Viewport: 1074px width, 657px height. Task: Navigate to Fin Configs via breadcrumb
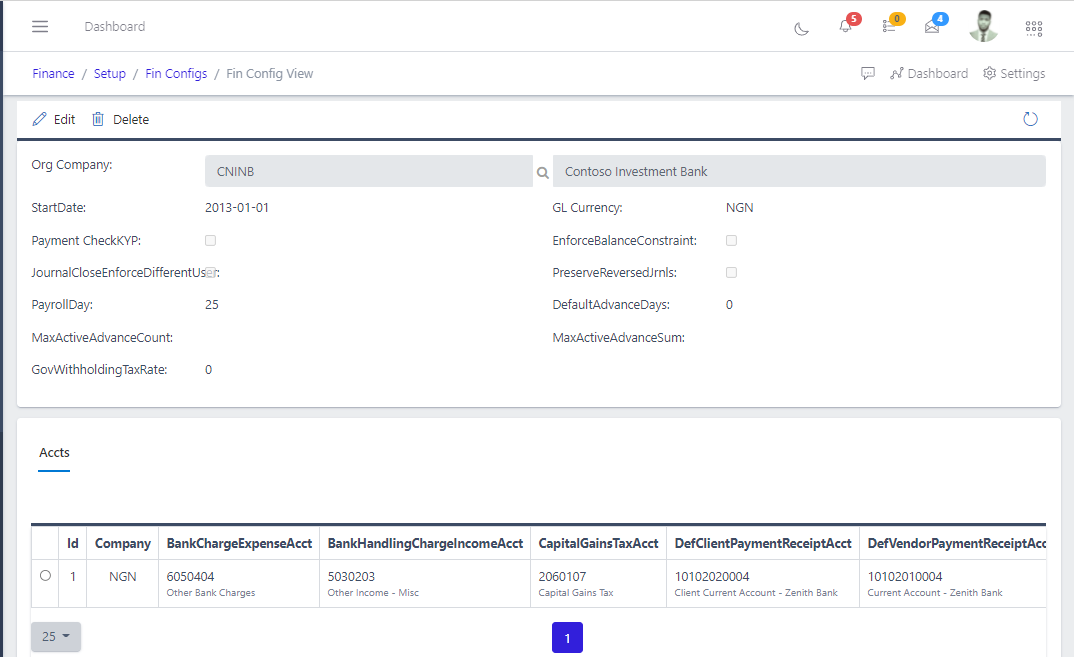(x=176, y=73)
